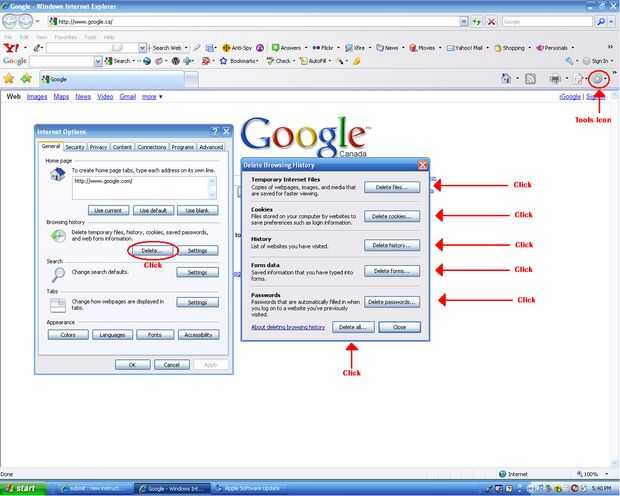Click the Home house icon in command bar
The height and width of the screenshot is (496, 620).
[x=506, y=78]
